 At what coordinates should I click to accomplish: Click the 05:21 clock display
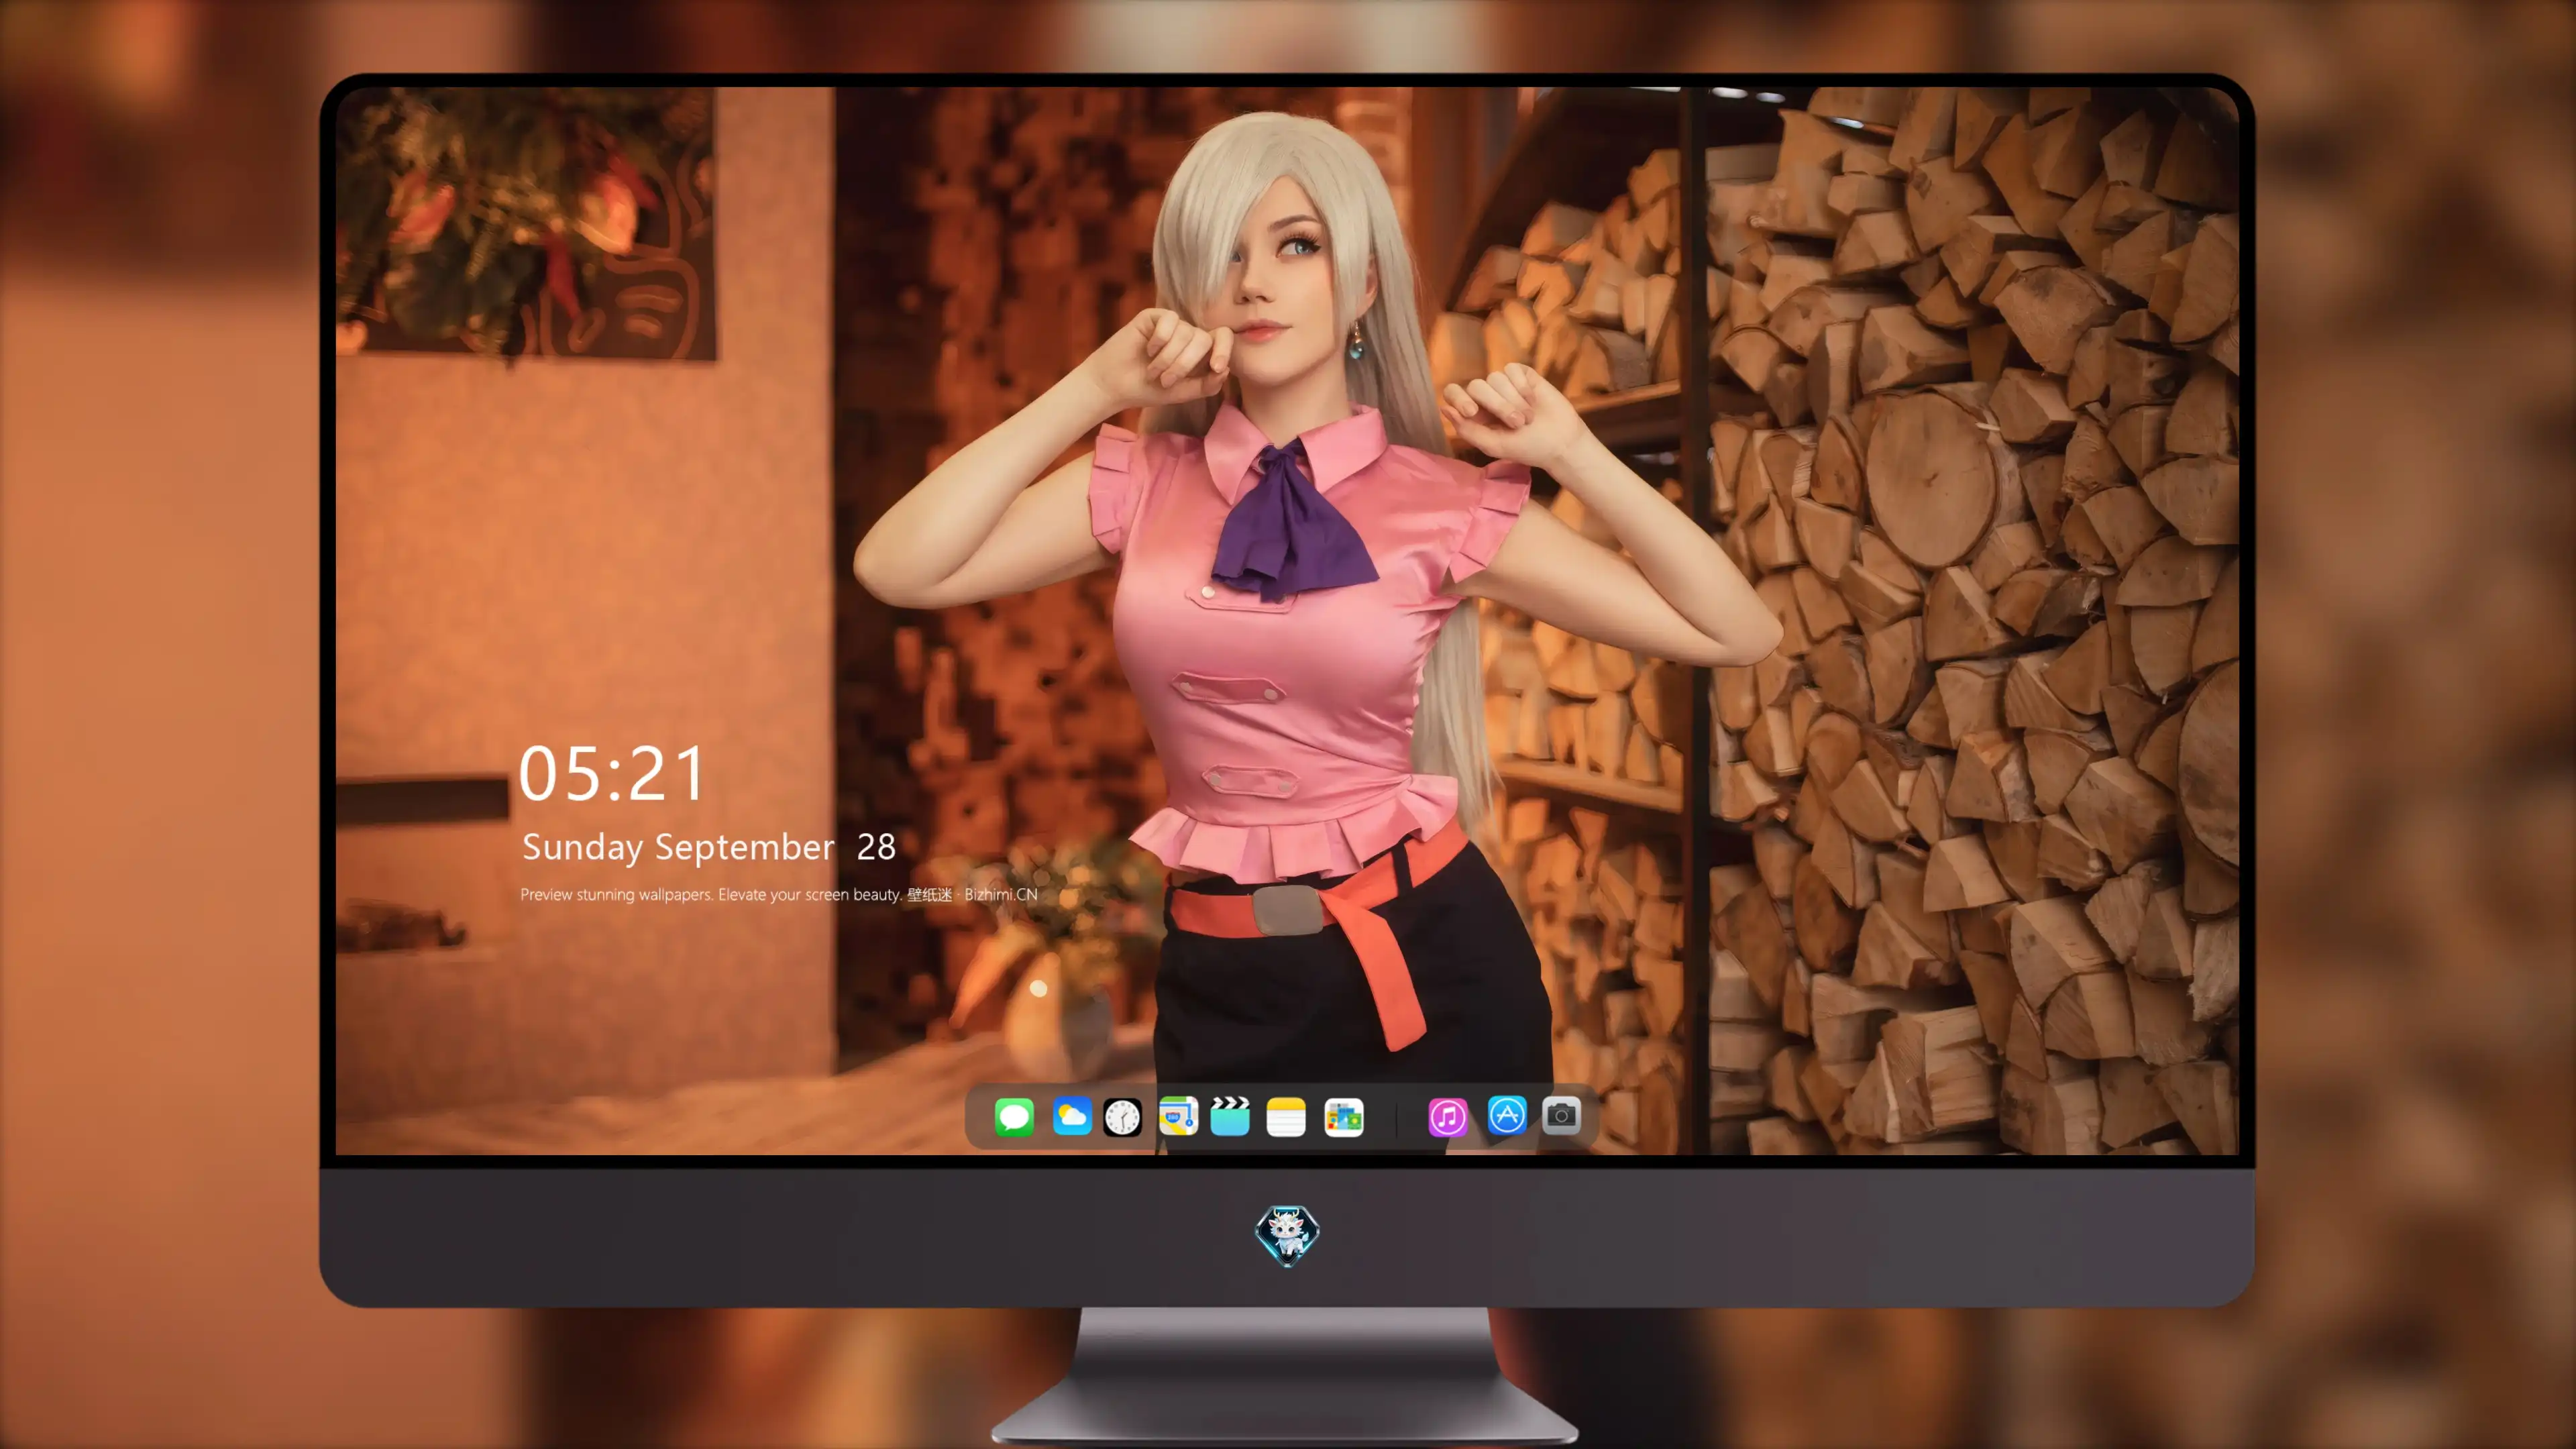point(612,774)
